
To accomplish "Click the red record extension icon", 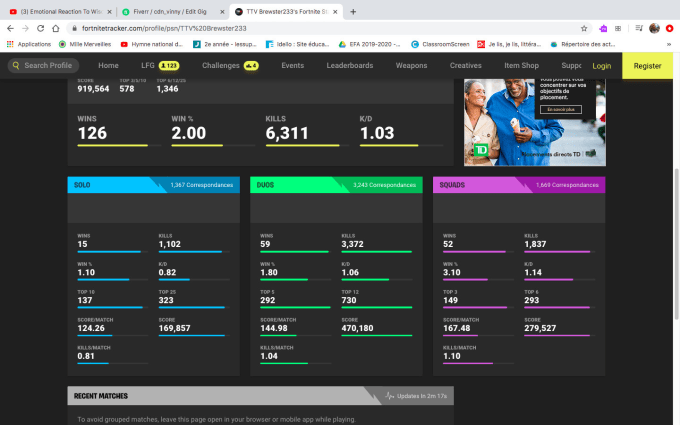I will 670,28.
